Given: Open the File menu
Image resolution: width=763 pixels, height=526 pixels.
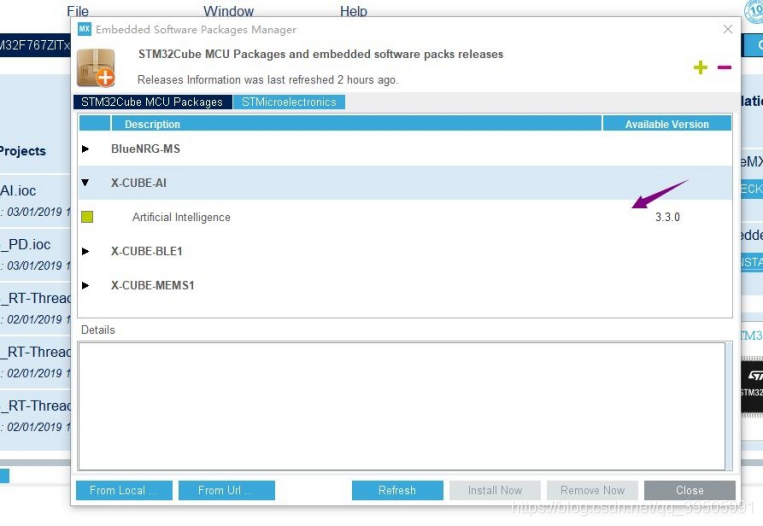Looking at the screenshot, I should coord(78,11).
